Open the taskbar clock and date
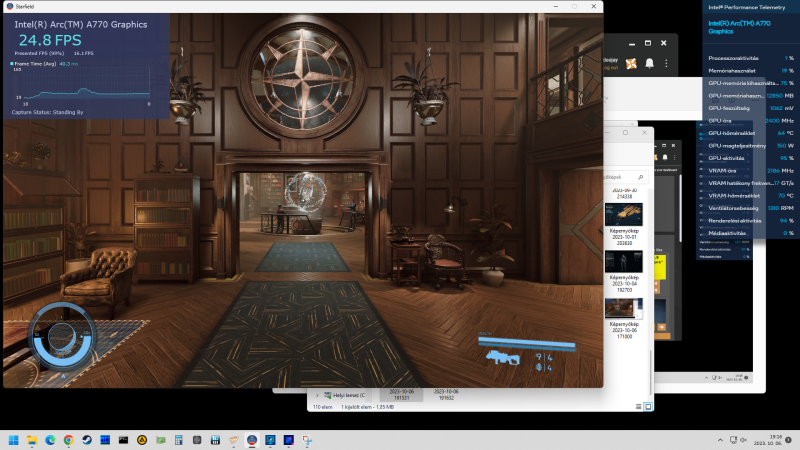Screen dimensions: 800x450 768,440
